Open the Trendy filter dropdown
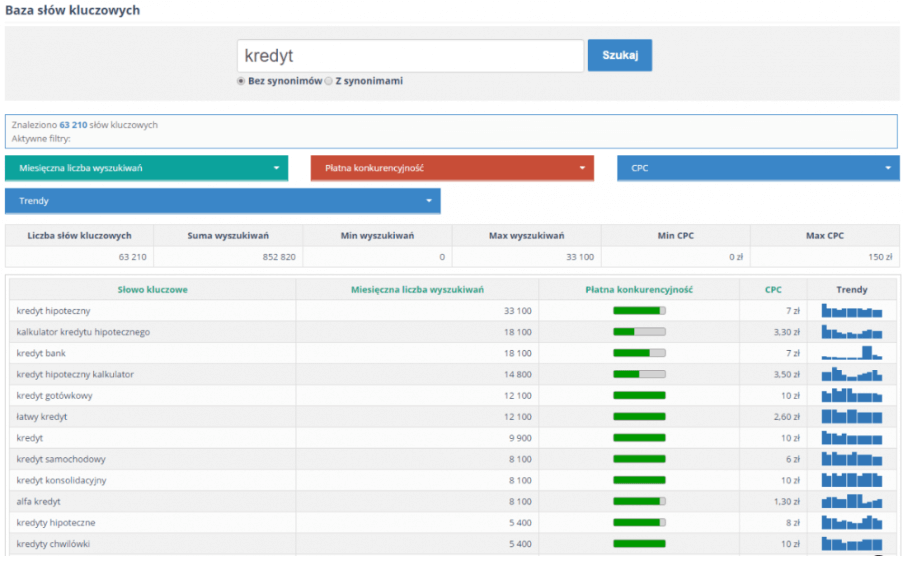The width and height of the screenshot is (903, 562). pyautogui.click(x=222, y=201)
